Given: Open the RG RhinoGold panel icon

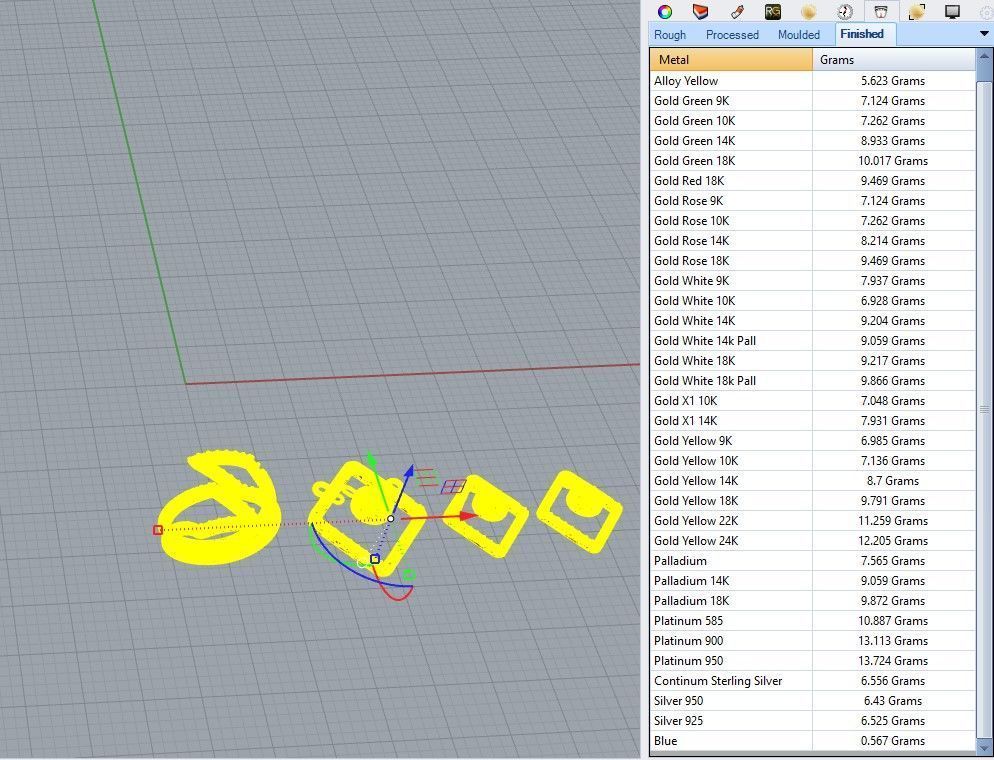Looking at the screenshot, I should [x=772, y=11].
